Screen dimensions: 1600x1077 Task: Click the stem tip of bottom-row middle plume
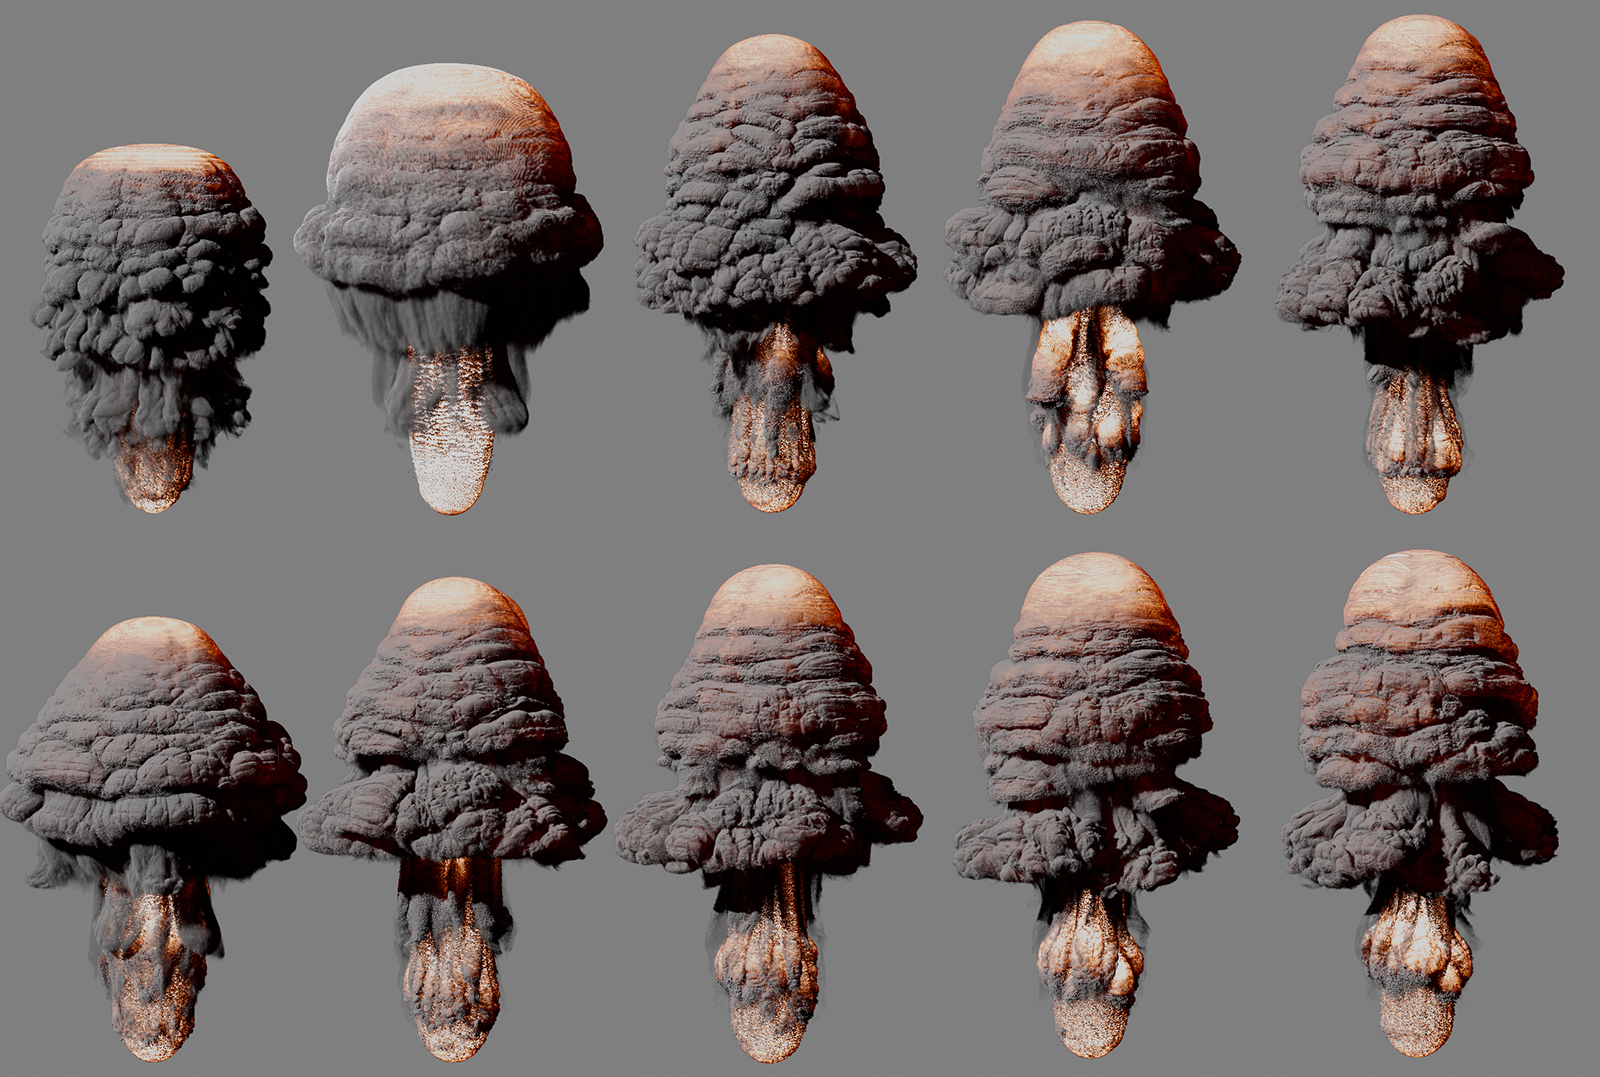pyautogui.click(x=768, y=1030)
